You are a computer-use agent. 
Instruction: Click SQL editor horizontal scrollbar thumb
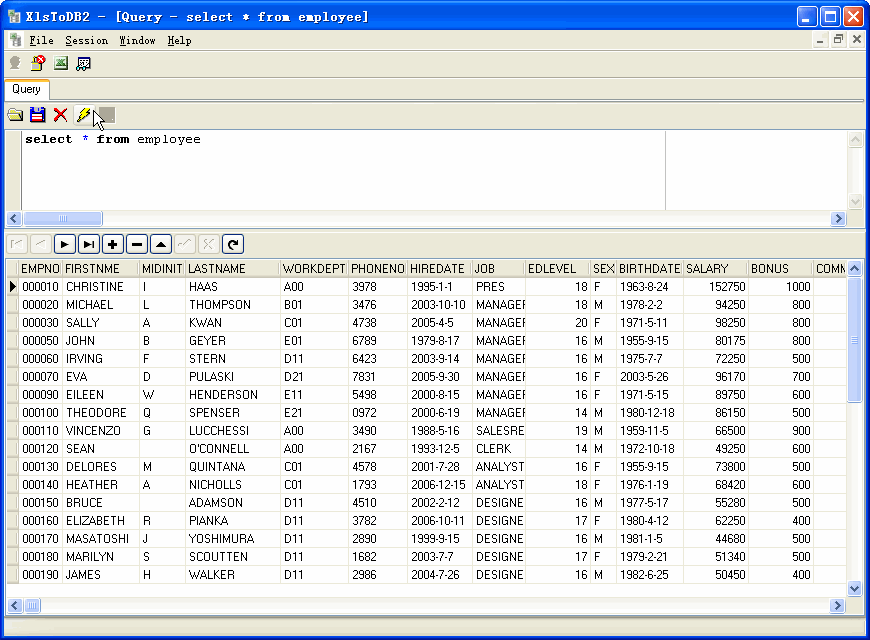click(x=63, y=218)
